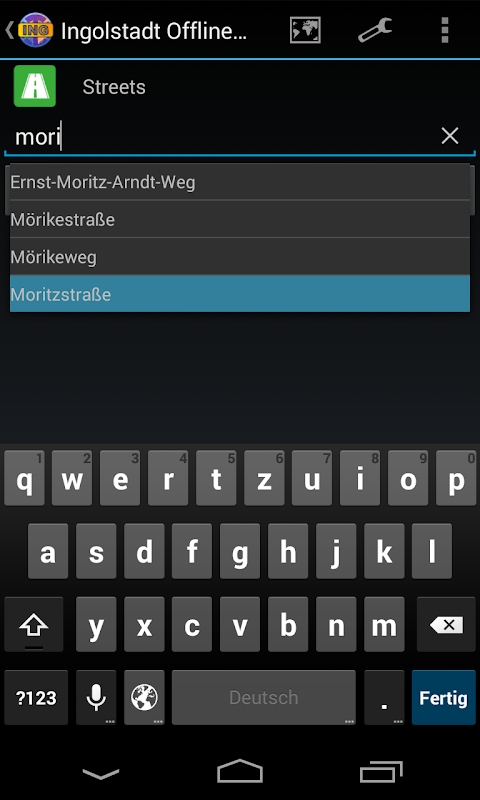This screenshot has width=480, height=800.
Task: Tap the ING app icon to go back
Action: [35, 30]
